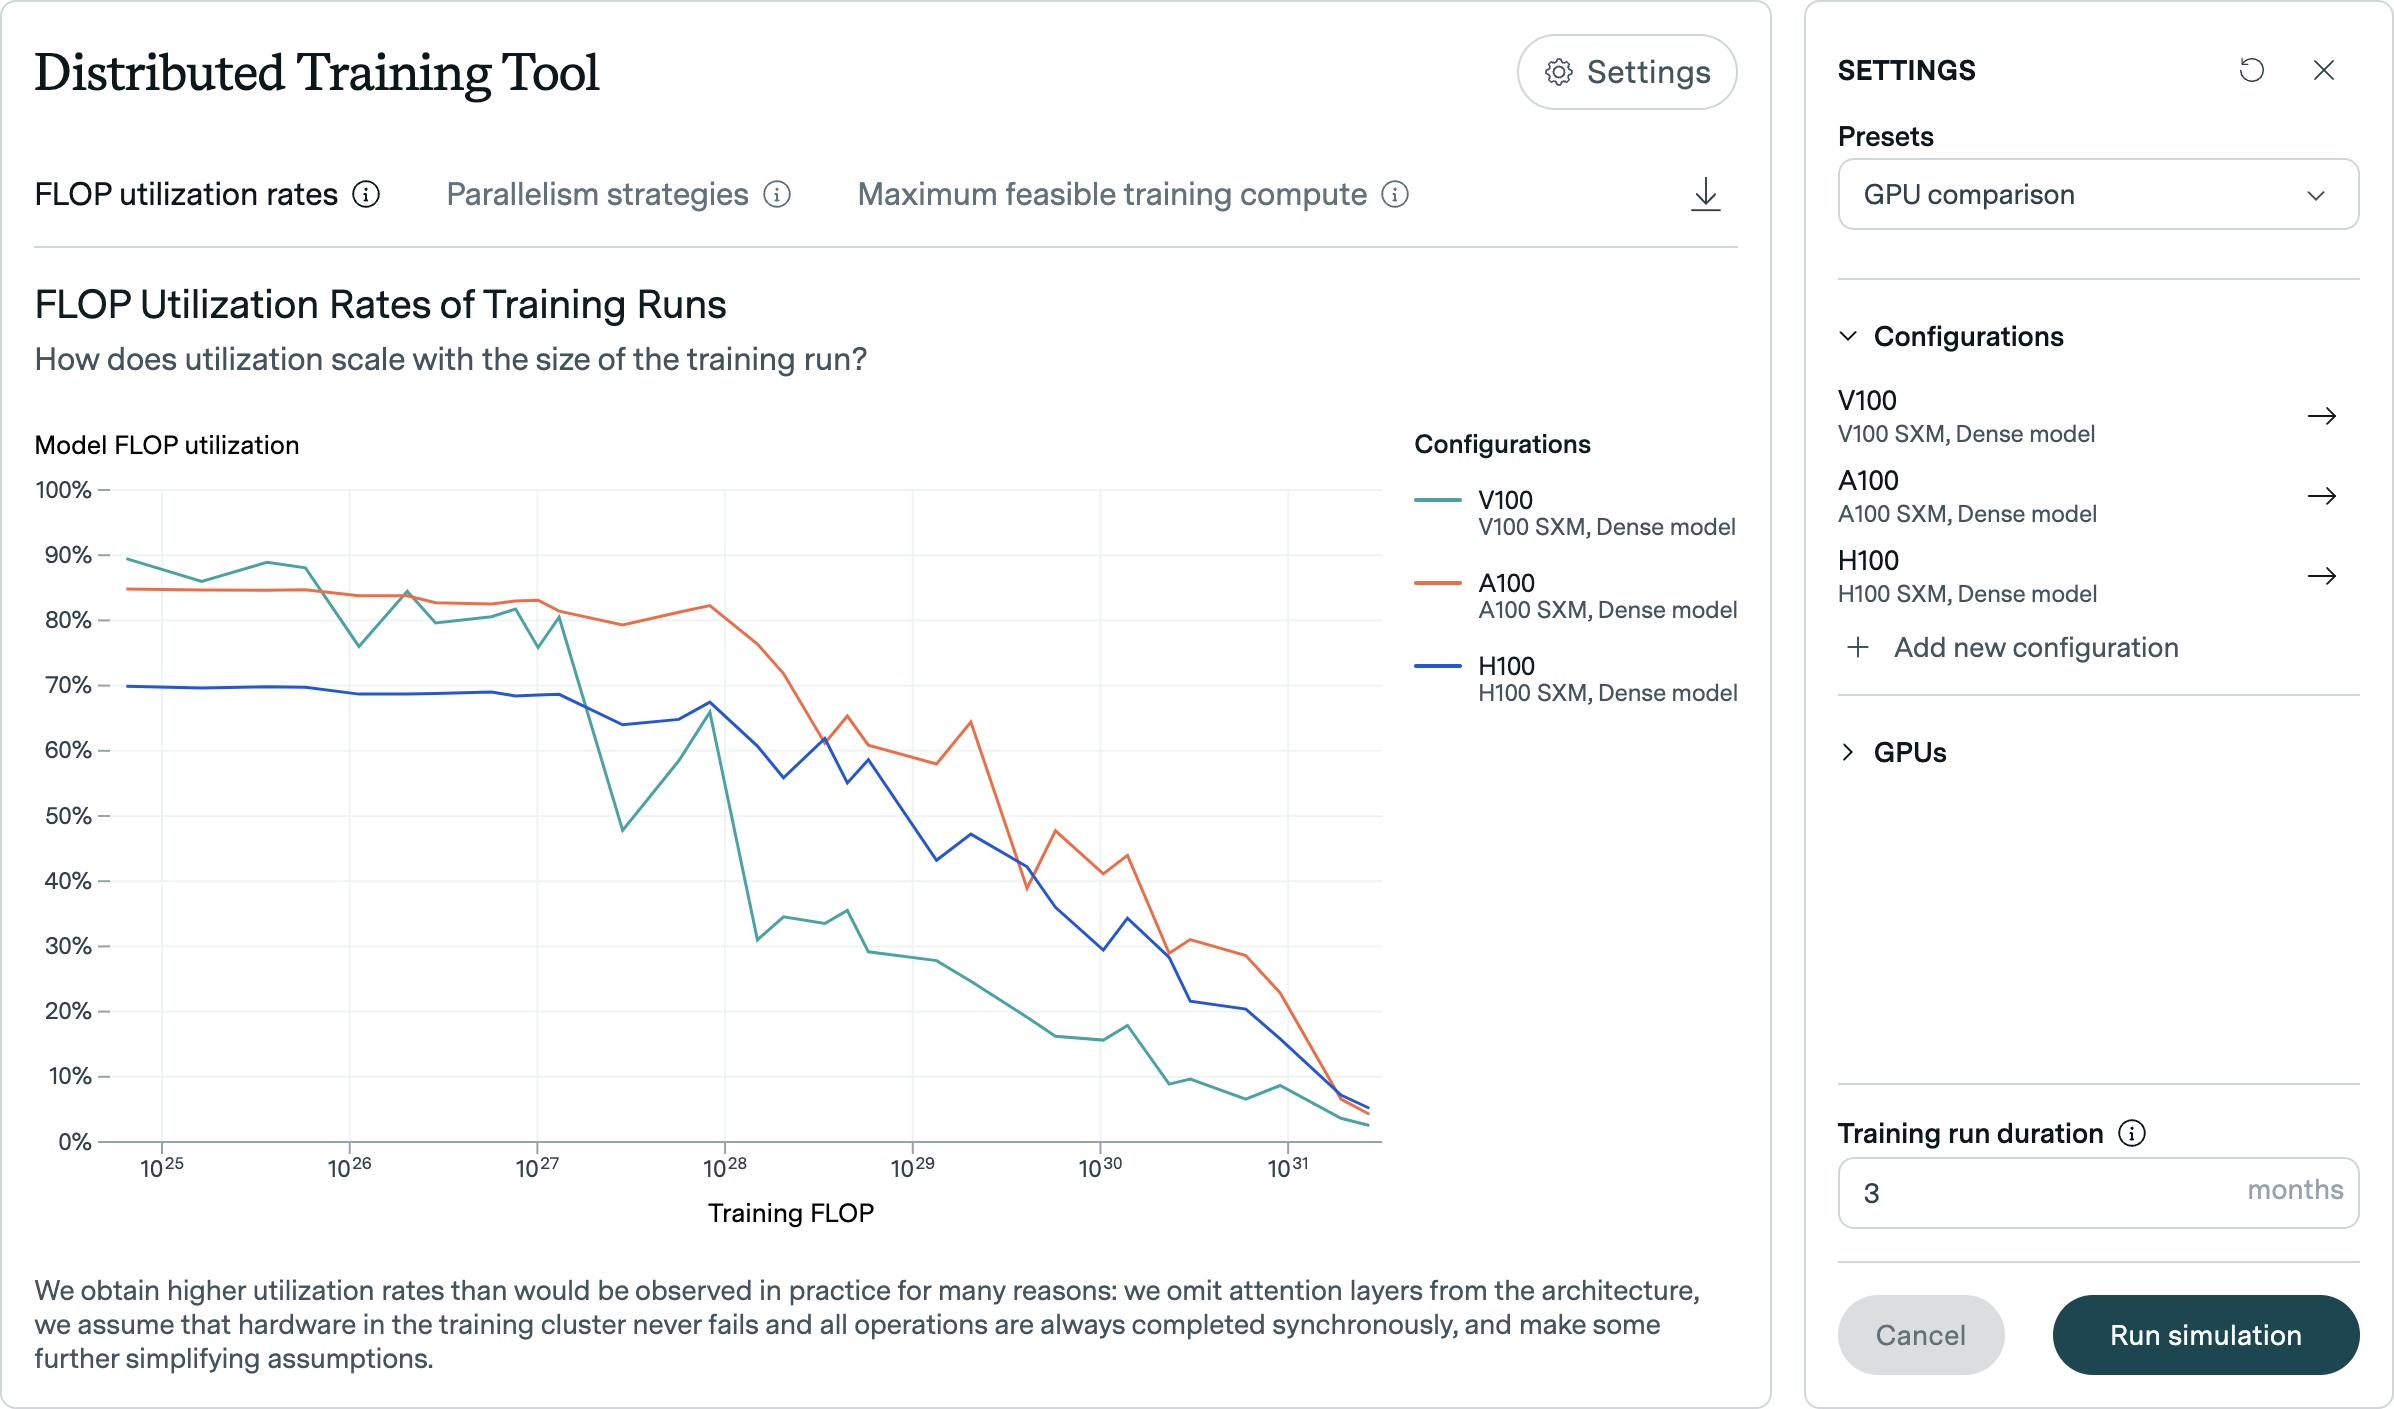Click info icon next to Training run duration
The width and height of the screenshot is (2394, 1409).
(x=2132, y=1133)
